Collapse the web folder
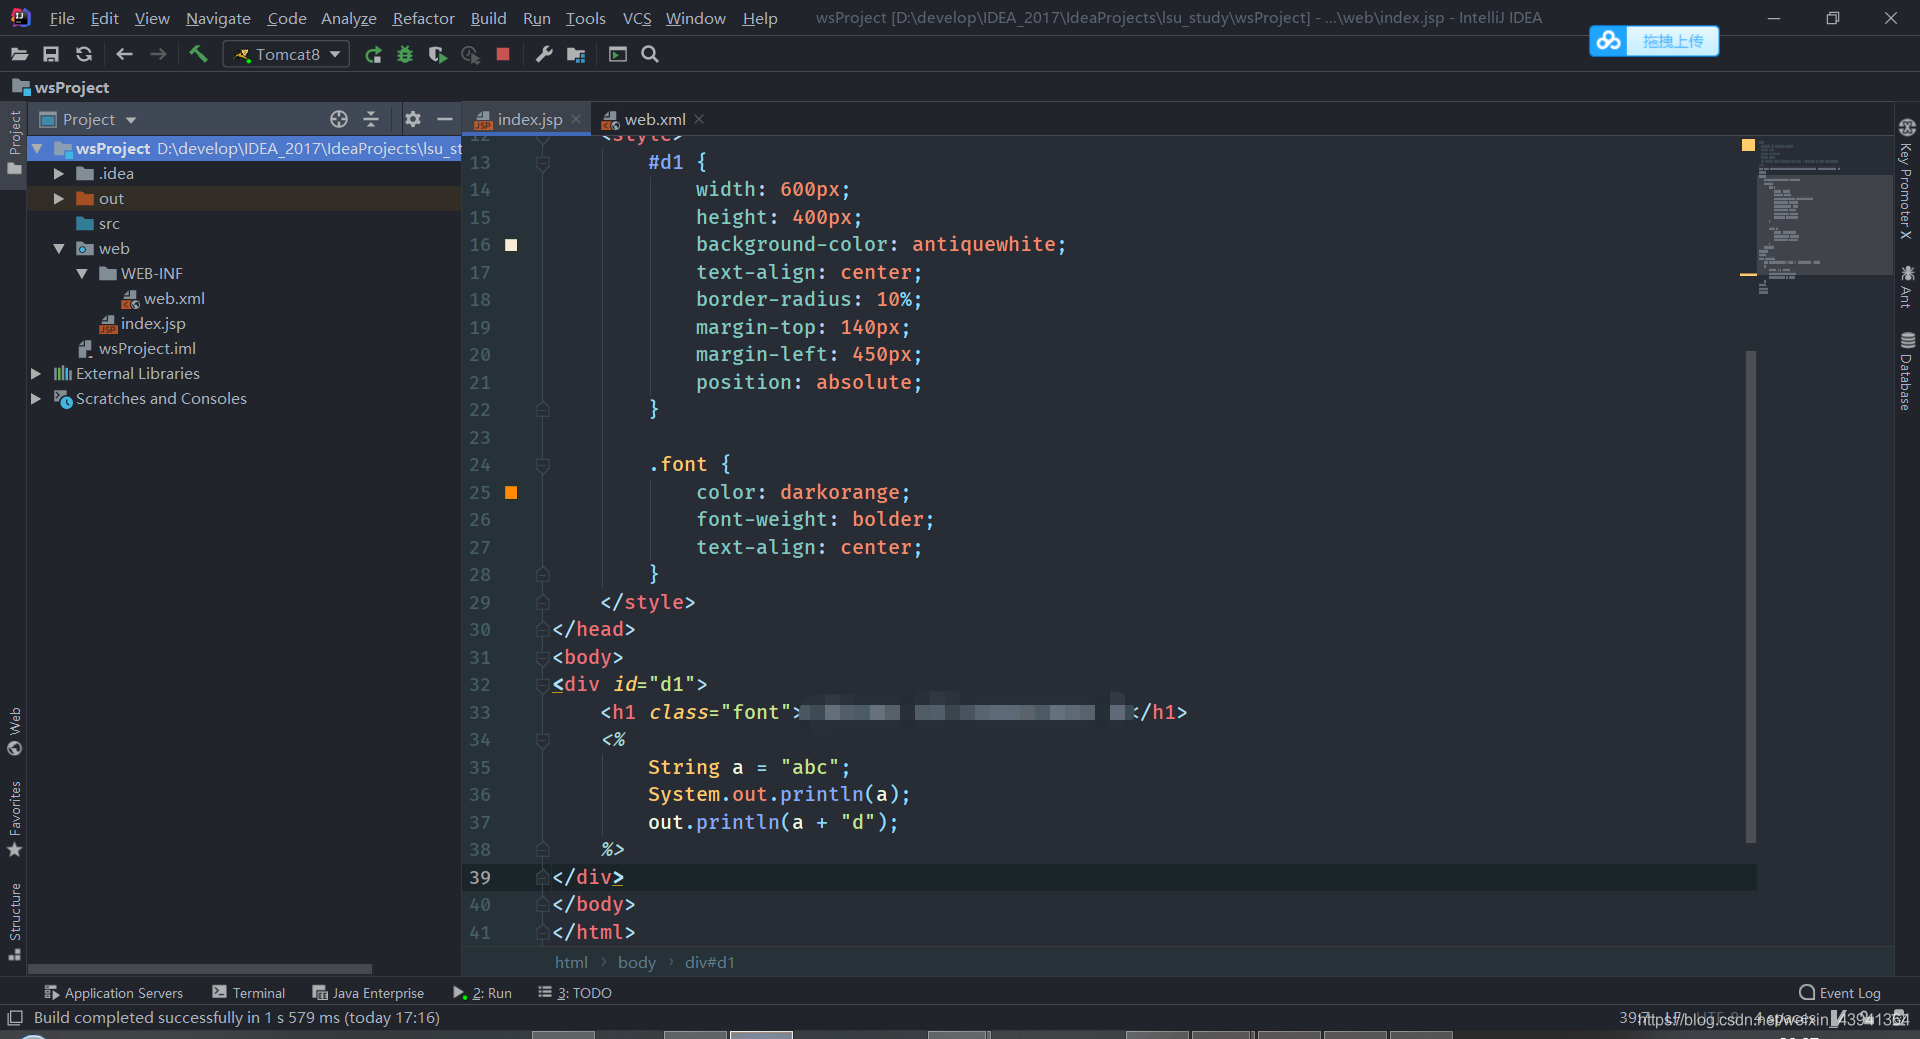This screenshot has height=1039, width=1920. point(59,248)
